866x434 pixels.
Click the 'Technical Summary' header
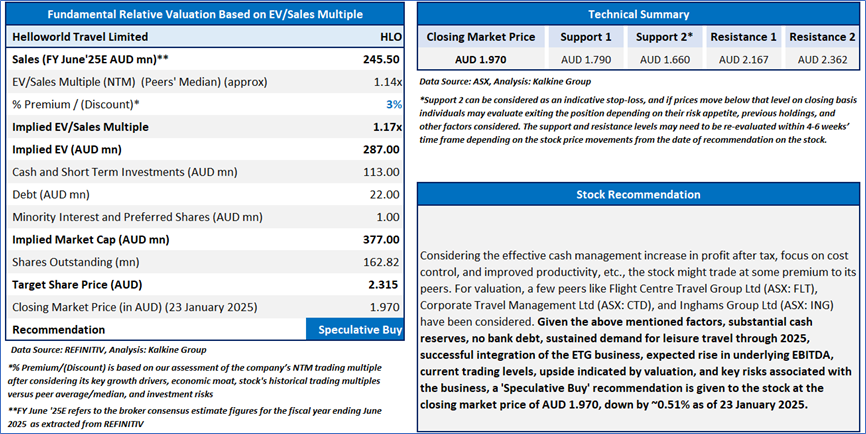[x=638, y=14]
